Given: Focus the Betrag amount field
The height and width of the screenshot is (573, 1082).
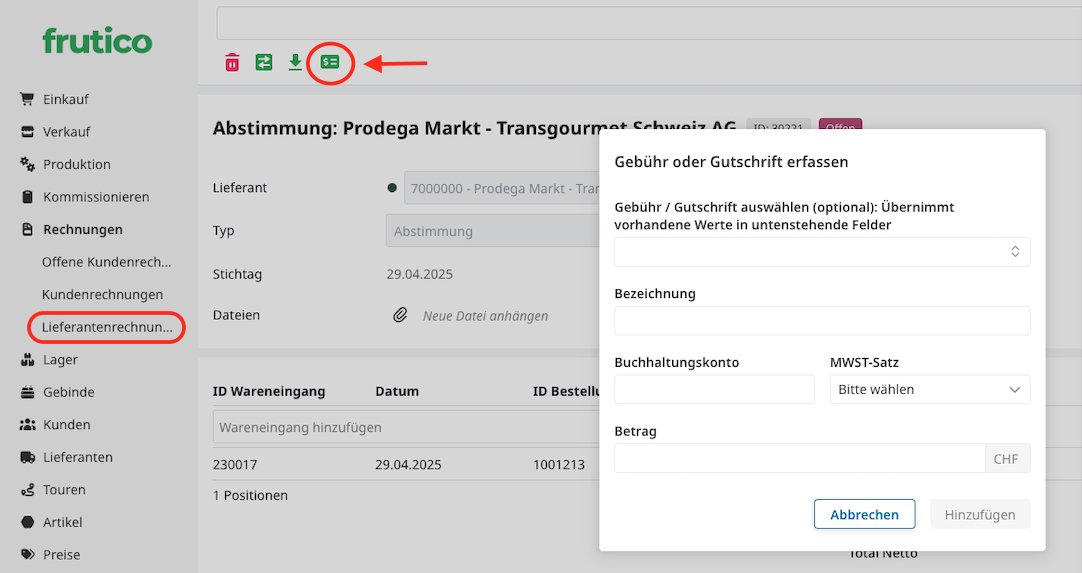Looking at the screenshot, I should 799,459.
